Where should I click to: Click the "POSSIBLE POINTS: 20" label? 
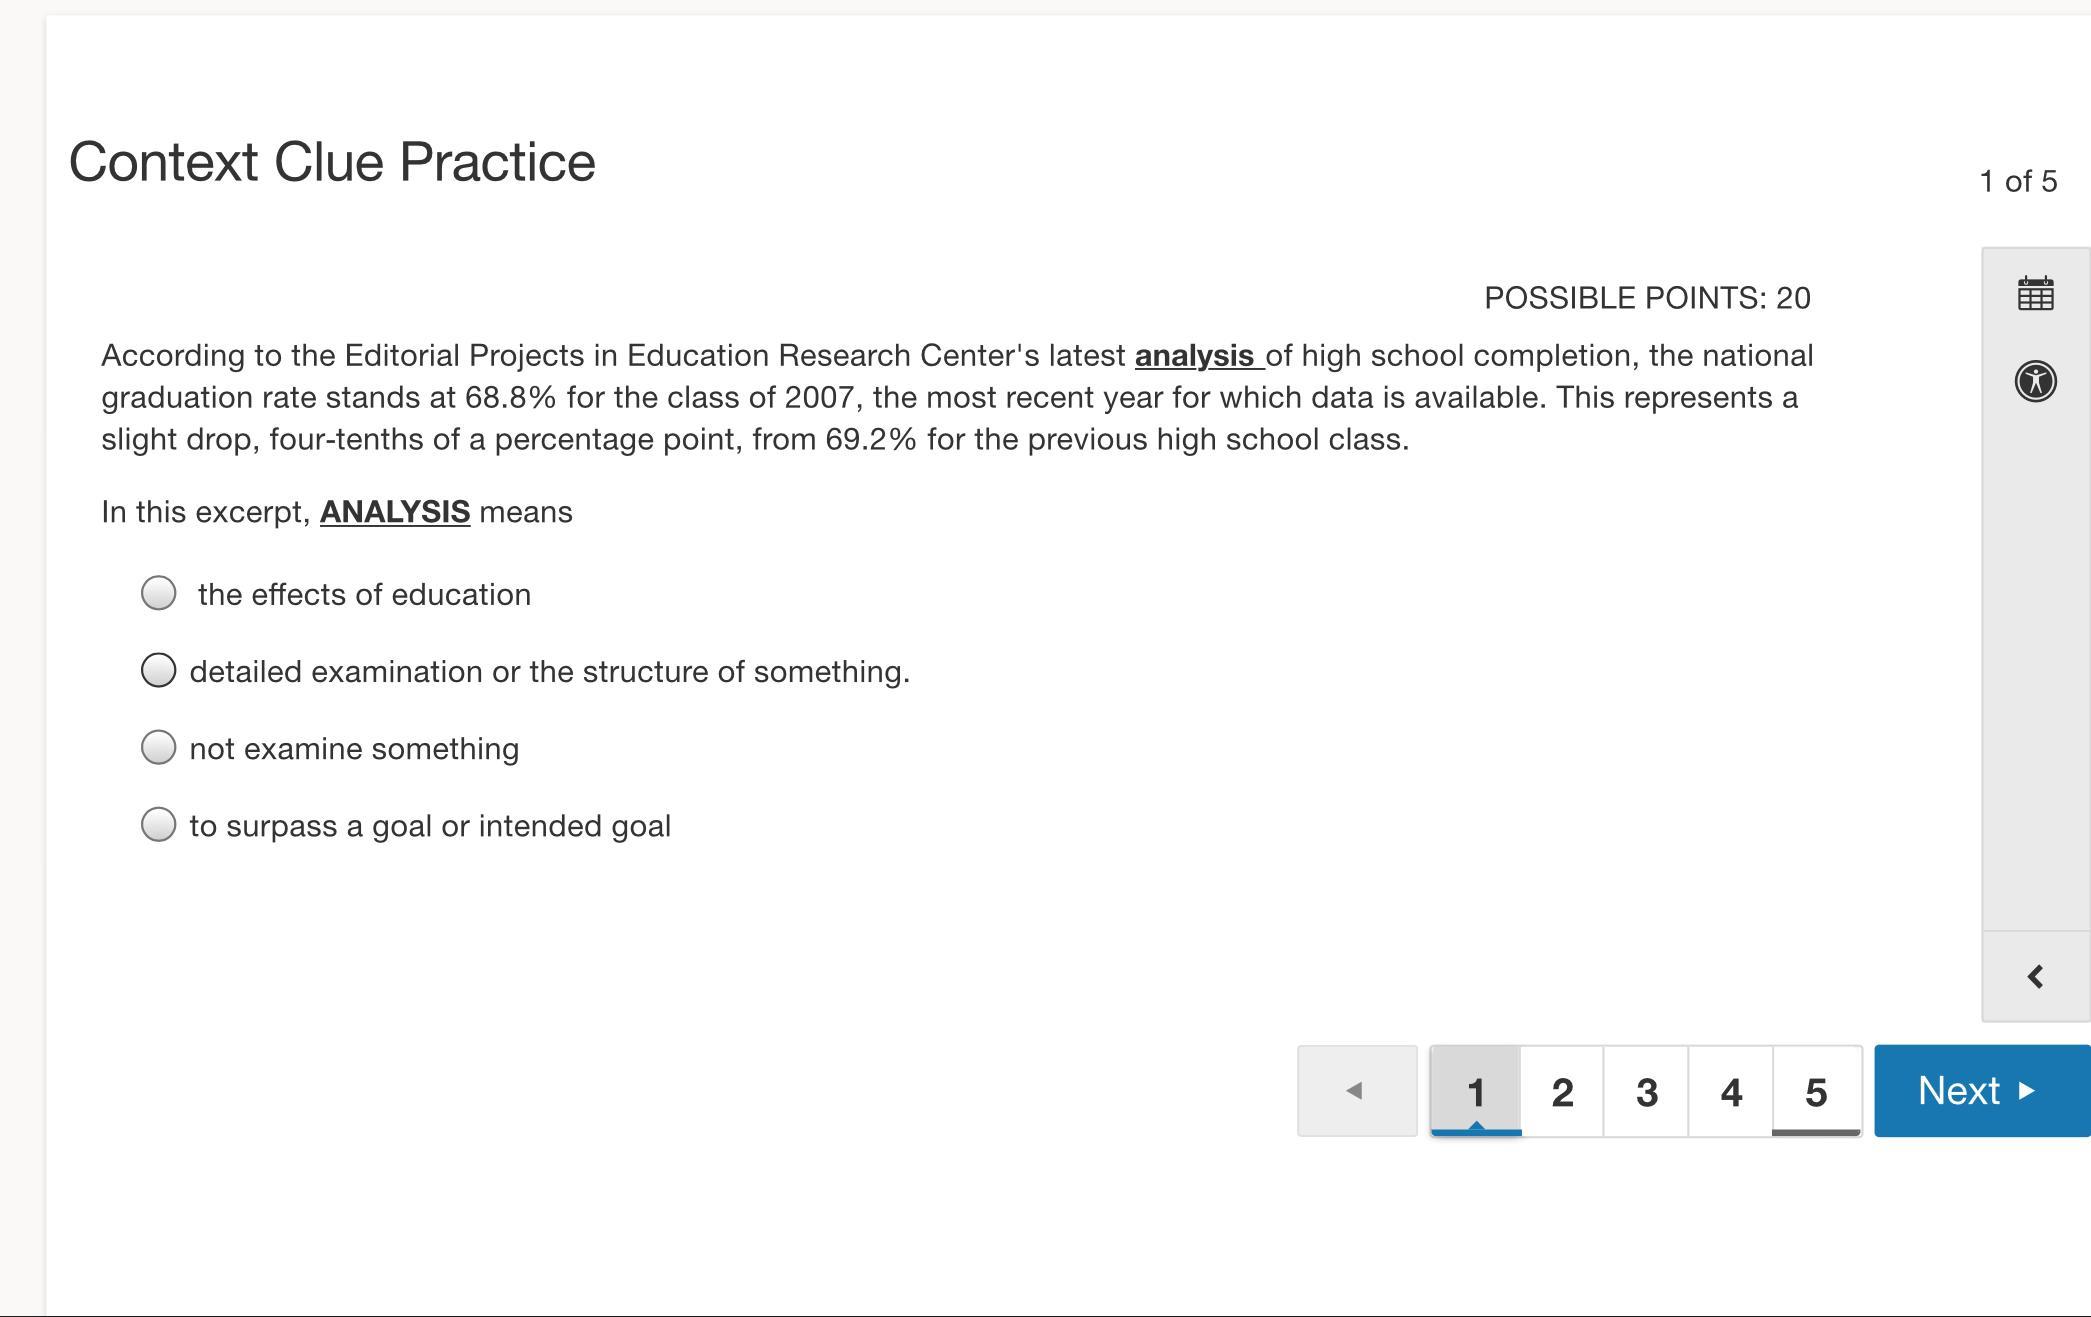pyautogui.click(x=1647, y=298)
